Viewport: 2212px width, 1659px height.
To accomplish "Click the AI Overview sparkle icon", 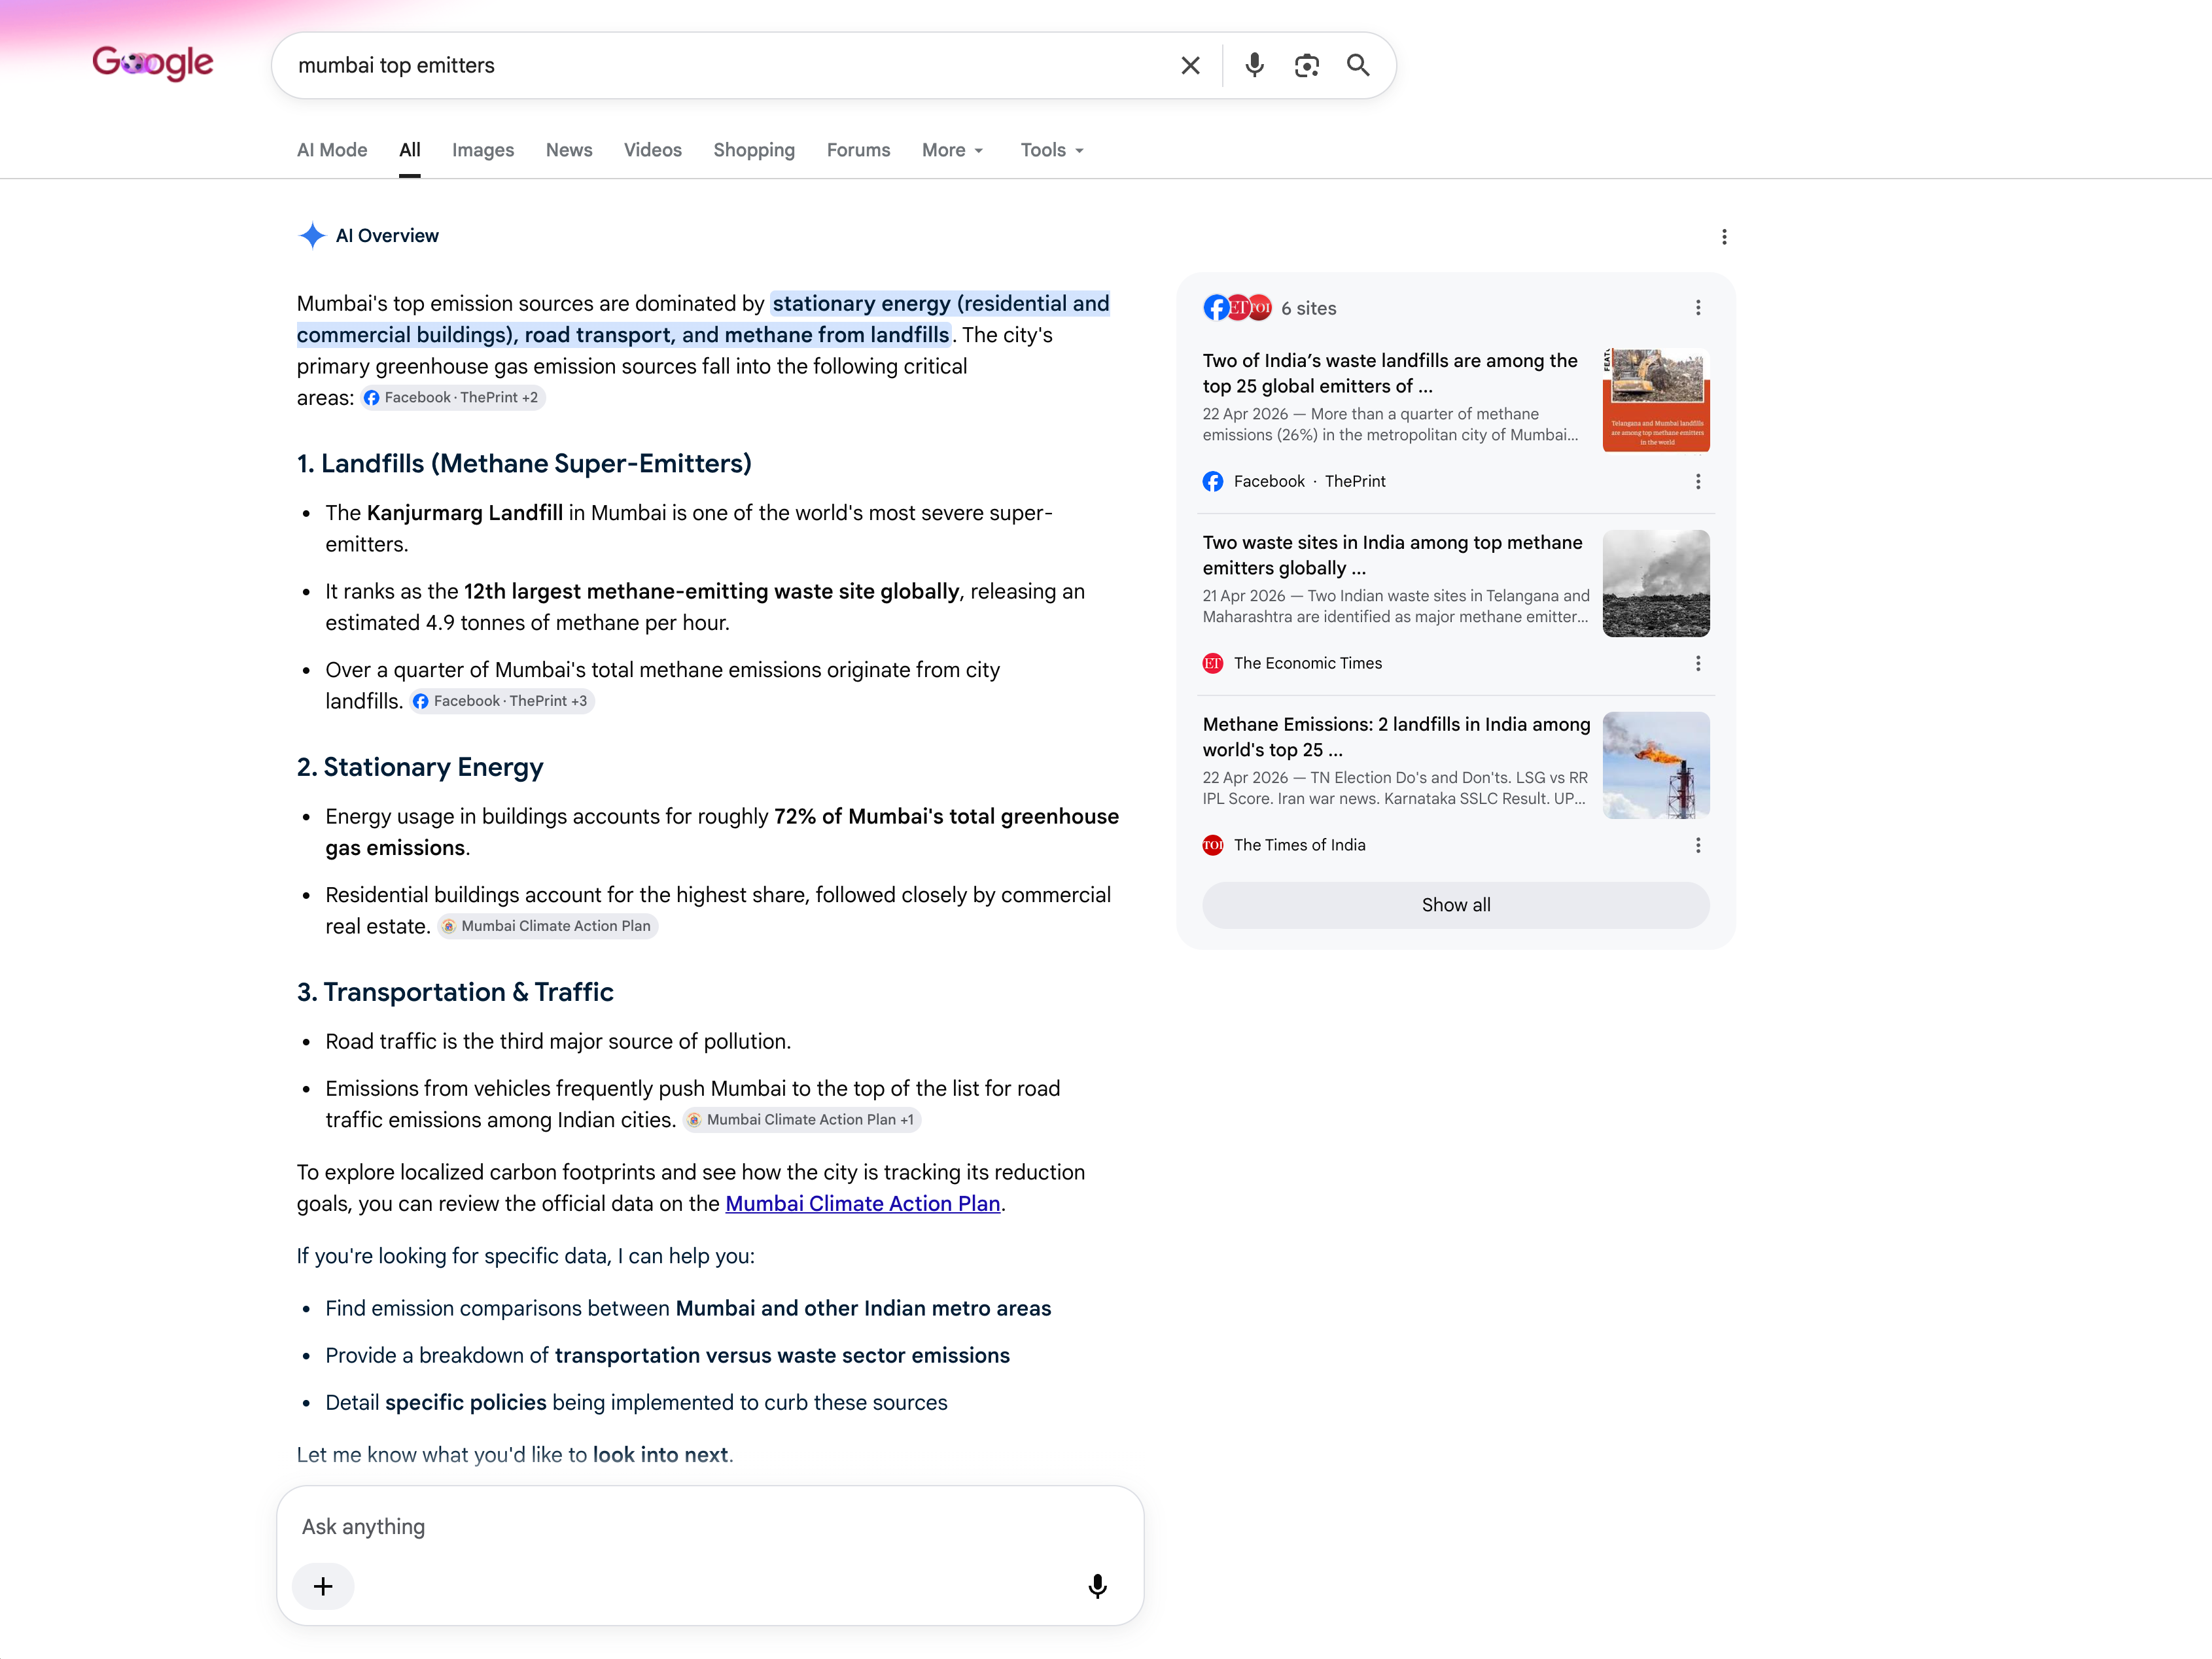I will [312, 236].
